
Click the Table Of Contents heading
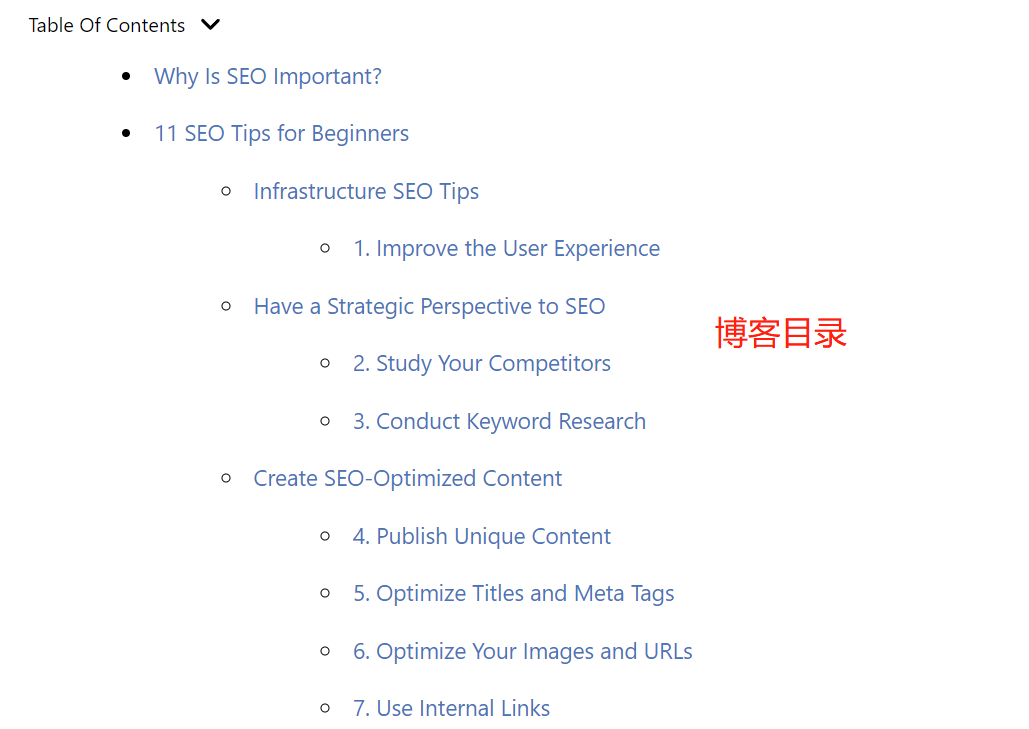pyautogui.click(x=107, y=25)
